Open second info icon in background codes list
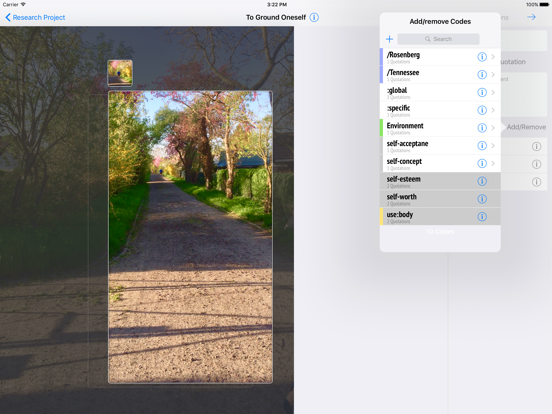Viewport: 552px width, 414px height. (x=536, y=164)
